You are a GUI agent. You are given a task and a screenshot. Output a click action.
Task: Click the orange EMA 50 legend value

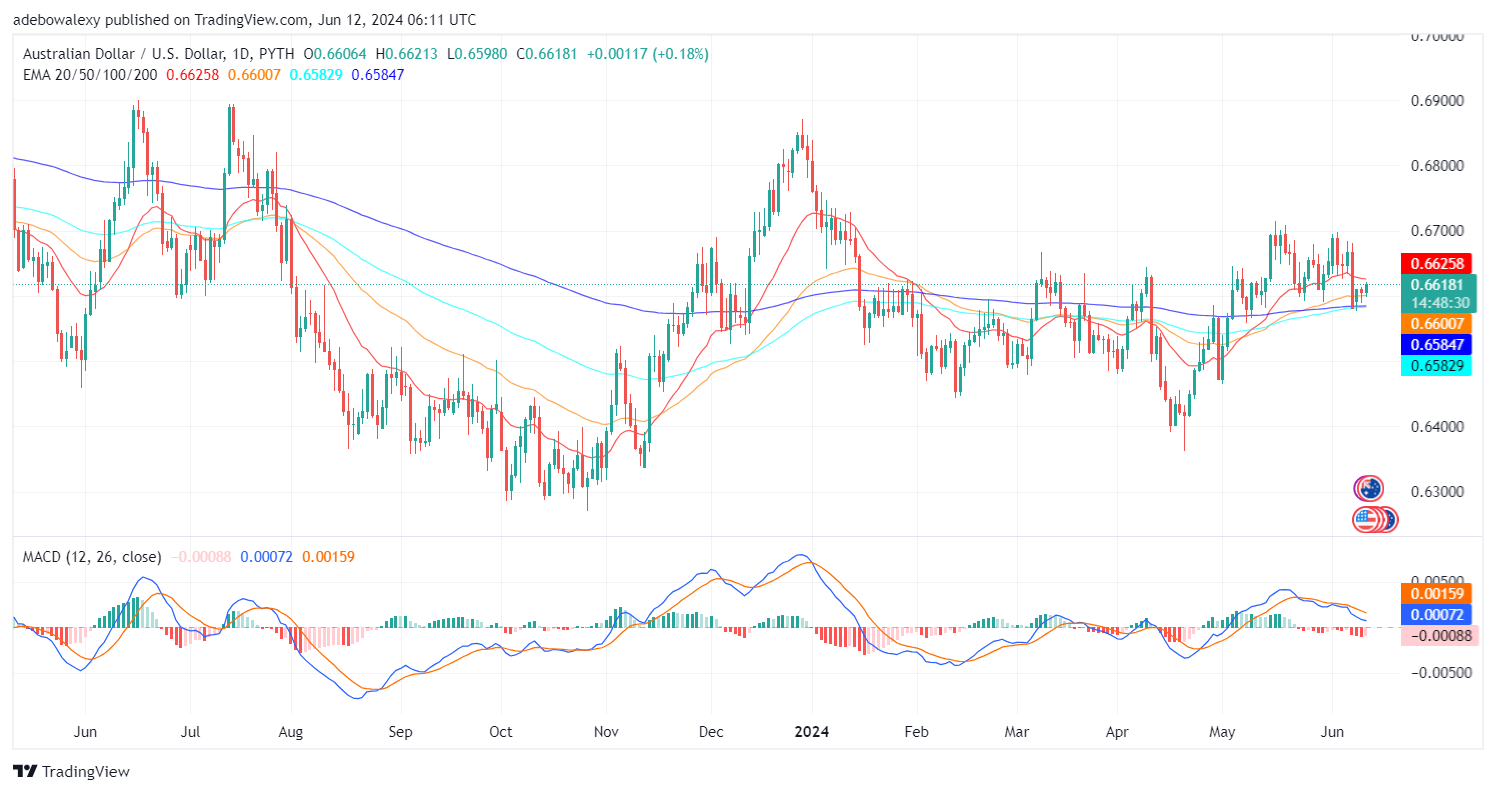[256, 75]
